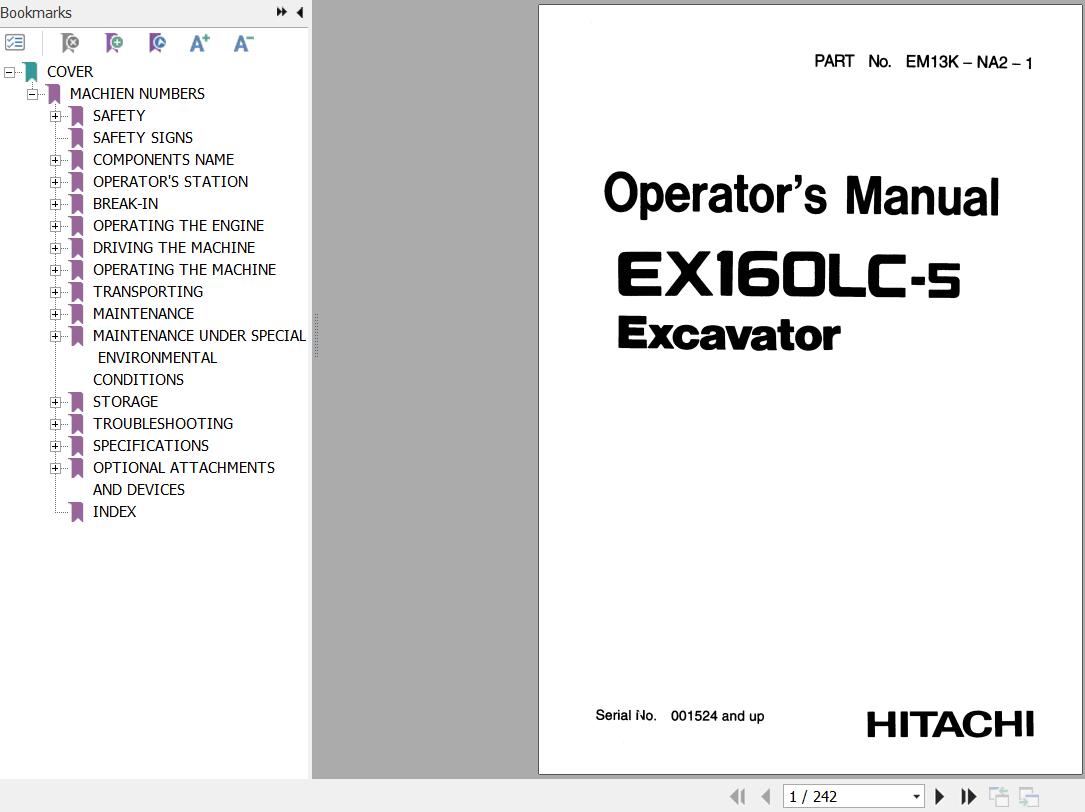Increase bookmark text size with A+
The height and width of the screenshot is (812, 1085).
tap(200, 43)
